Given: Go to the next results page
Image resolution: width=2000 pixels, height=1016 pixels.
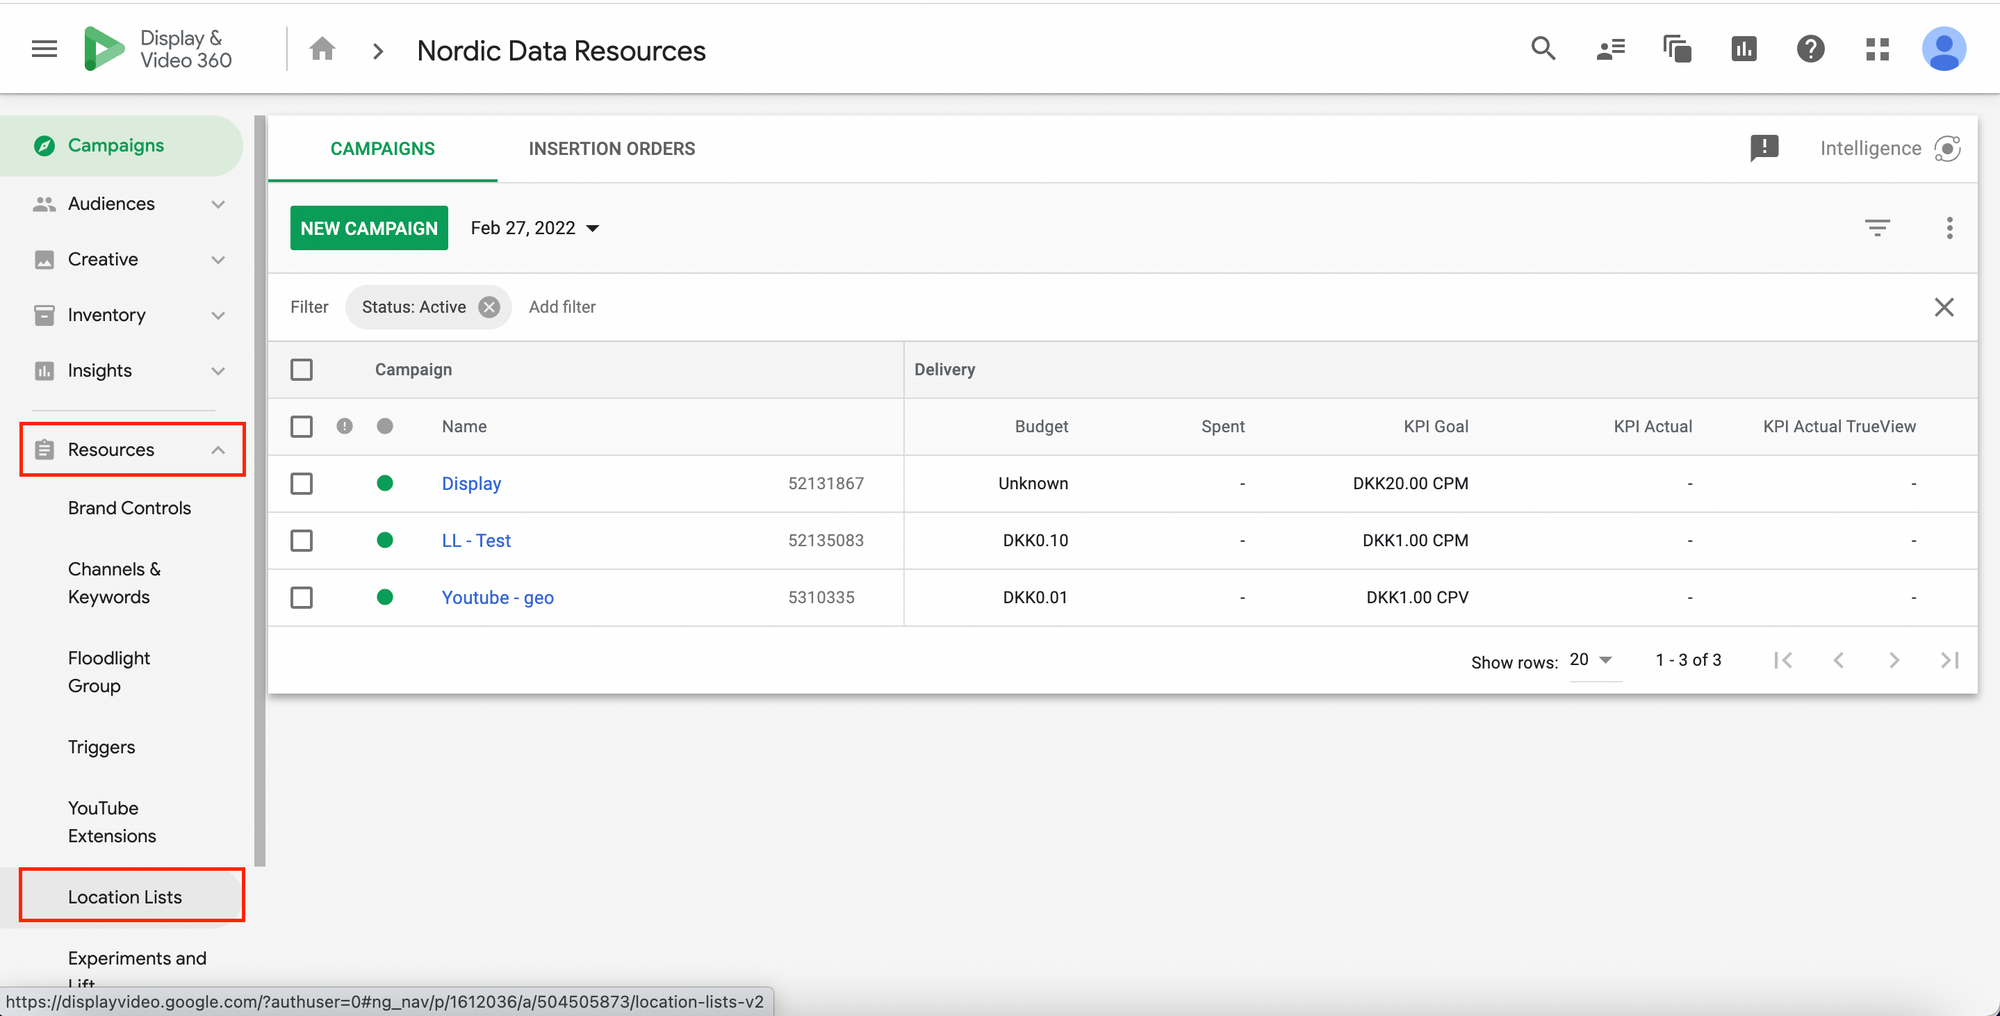Looking at the screenshot, I should click(x=1894, y=660).
